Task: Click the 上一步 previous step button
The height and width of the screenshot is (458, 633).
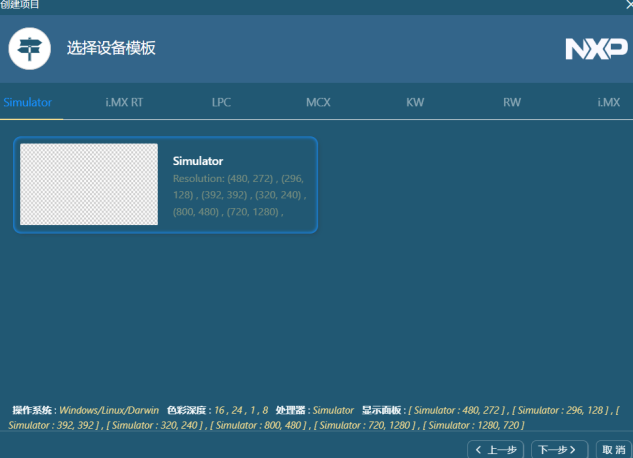Action: click(496, 450)
